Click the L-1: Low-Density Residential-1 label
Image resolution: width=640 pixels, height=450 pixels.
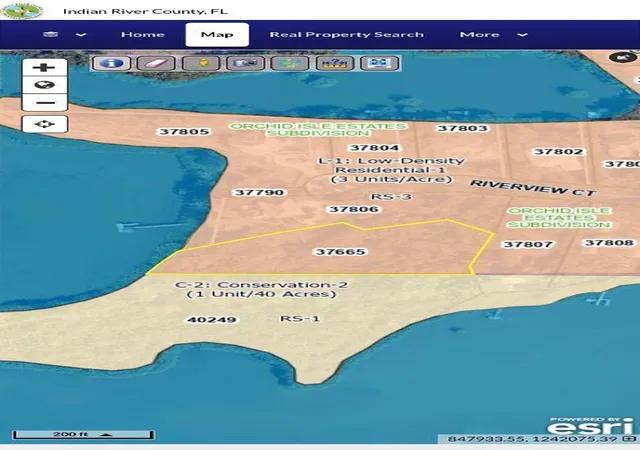click(391, 170)
